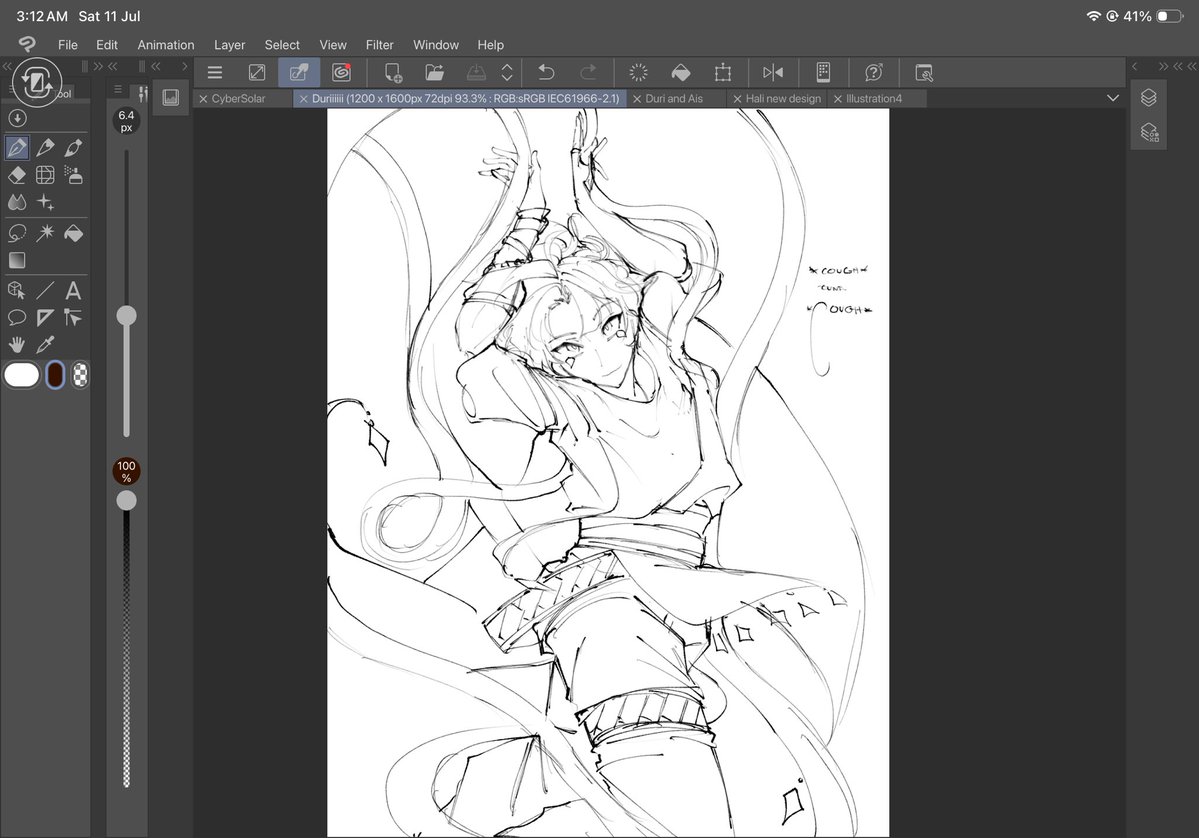Open the Clip Studio support help icon
The image size is (1199, 838).
(873, 73)
